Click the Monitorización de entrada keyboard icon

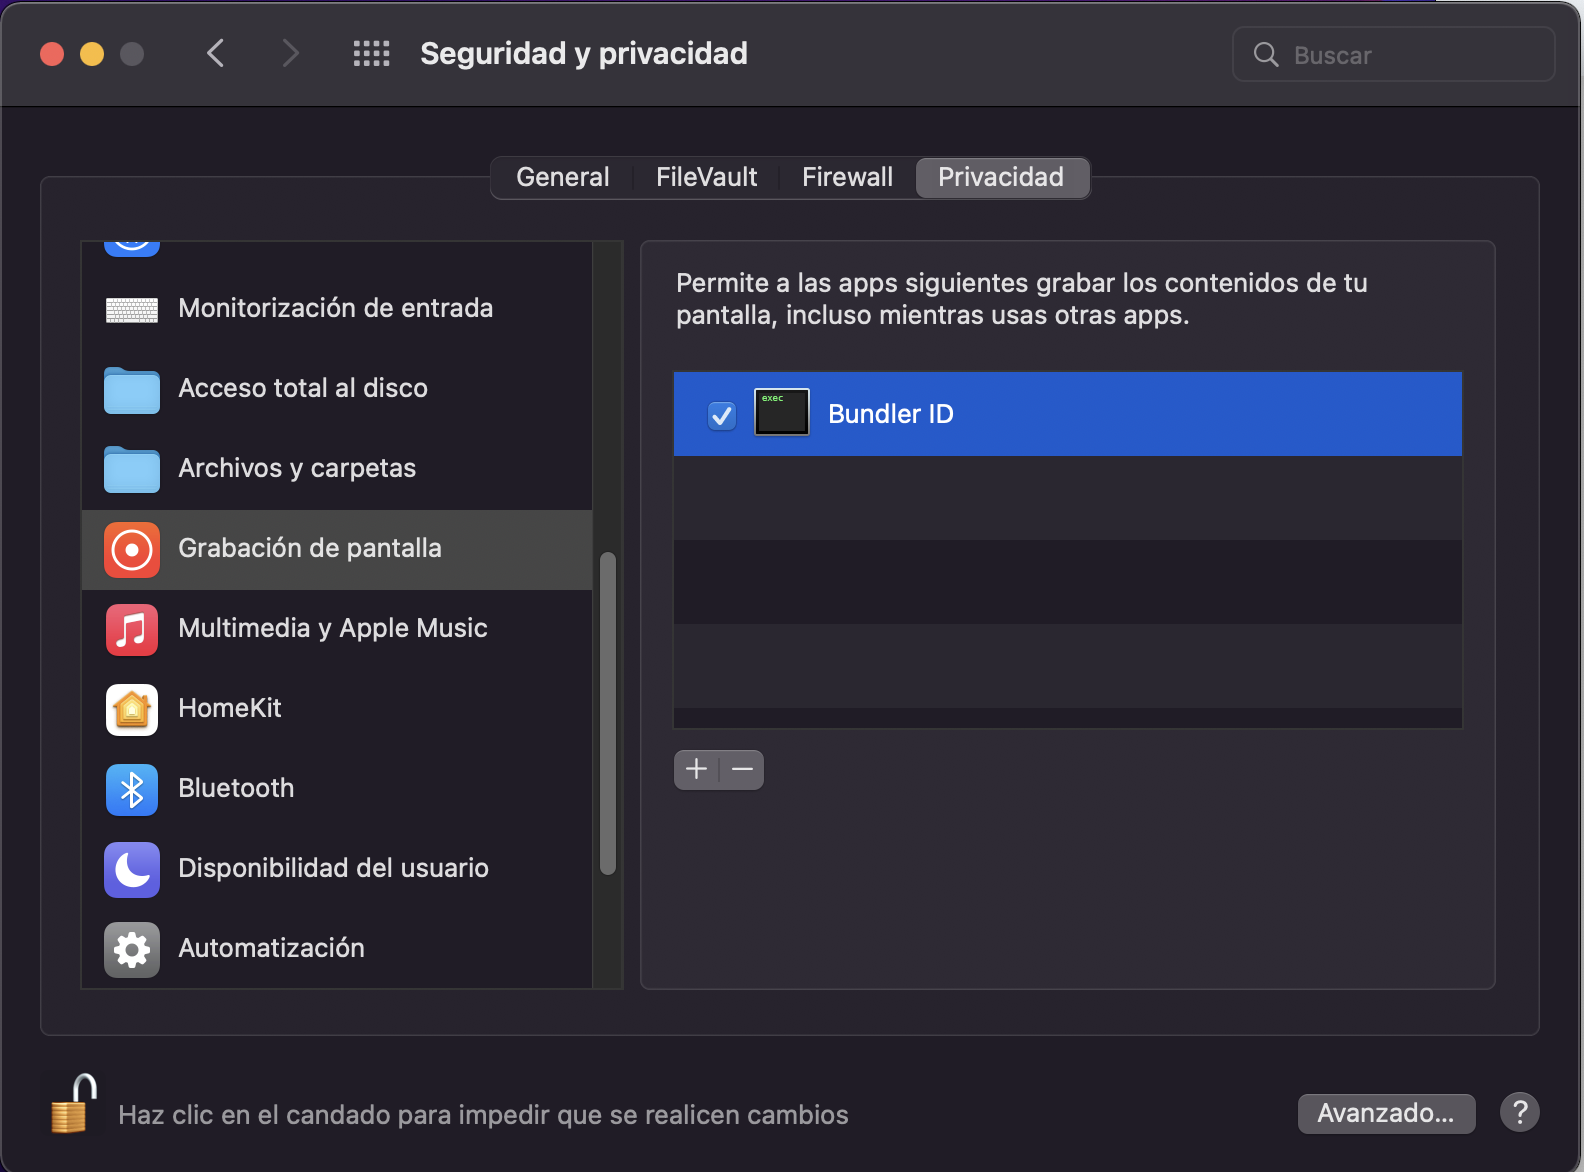click(x=132, y=310)
